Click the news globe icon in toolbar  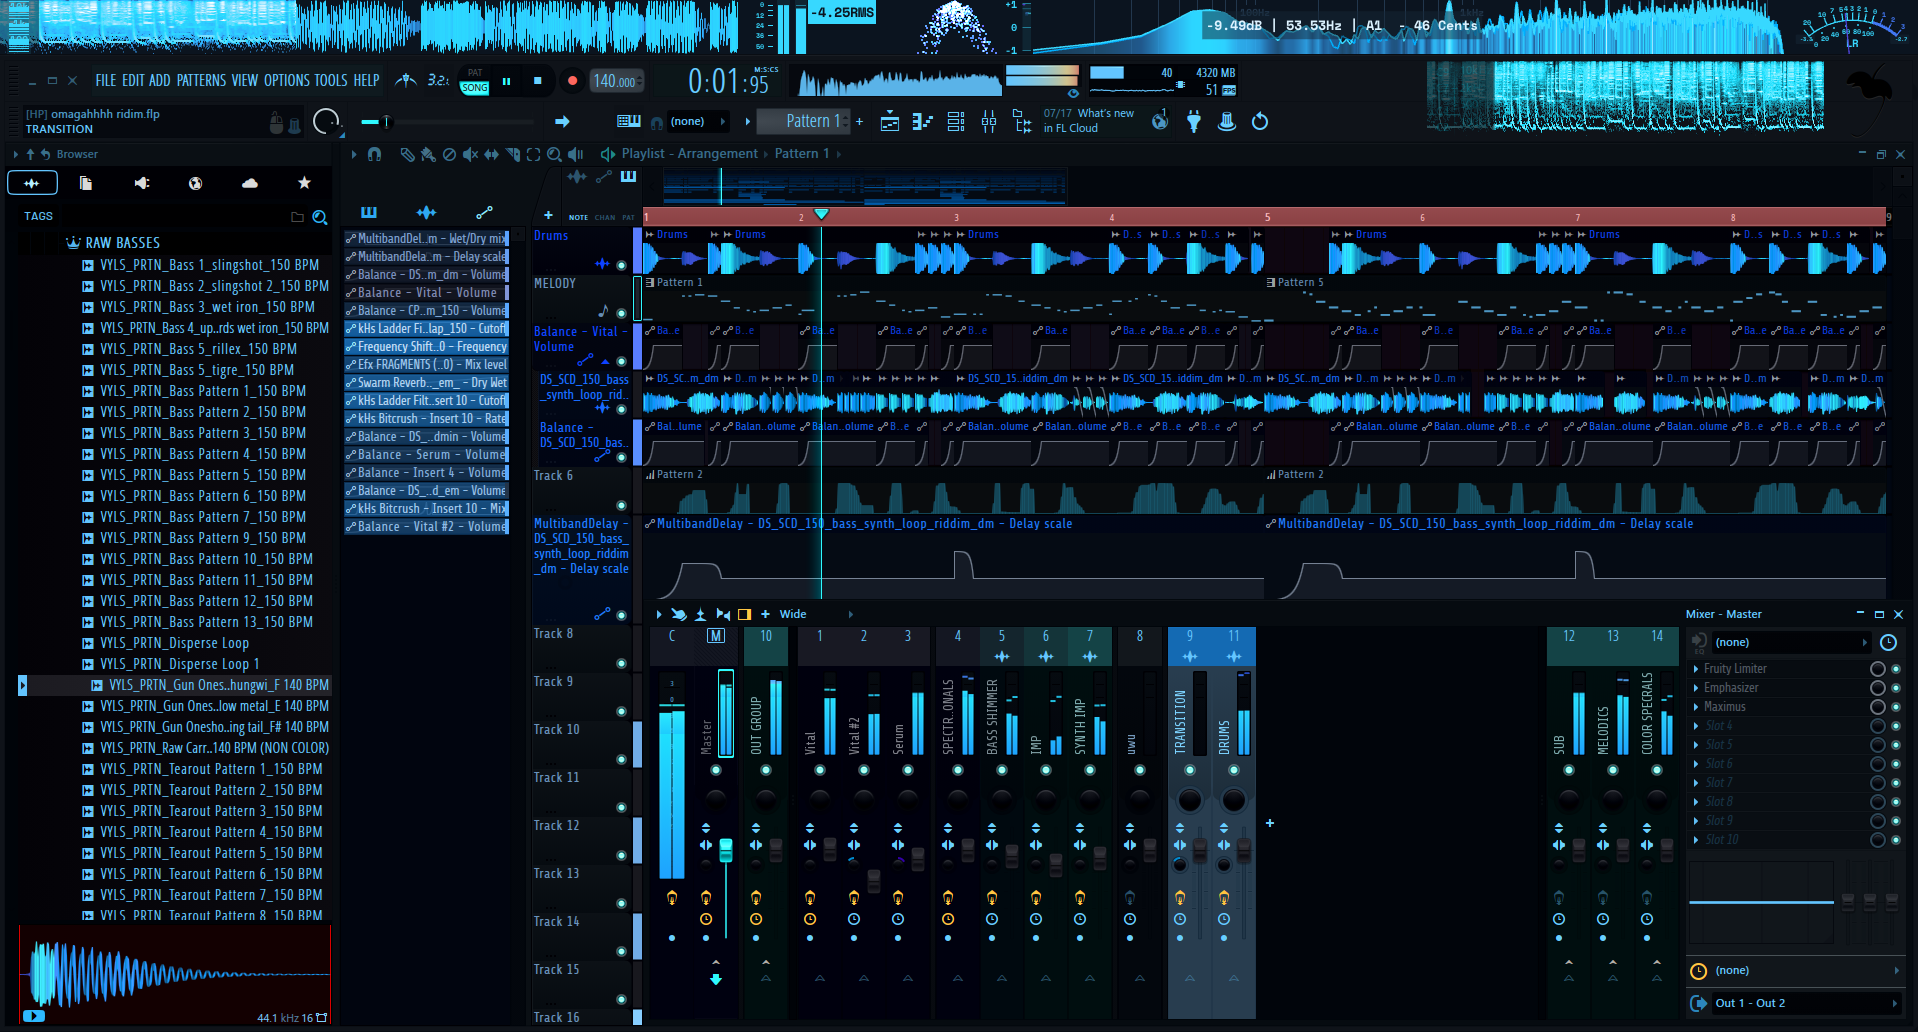click(x=1160, y=122)
